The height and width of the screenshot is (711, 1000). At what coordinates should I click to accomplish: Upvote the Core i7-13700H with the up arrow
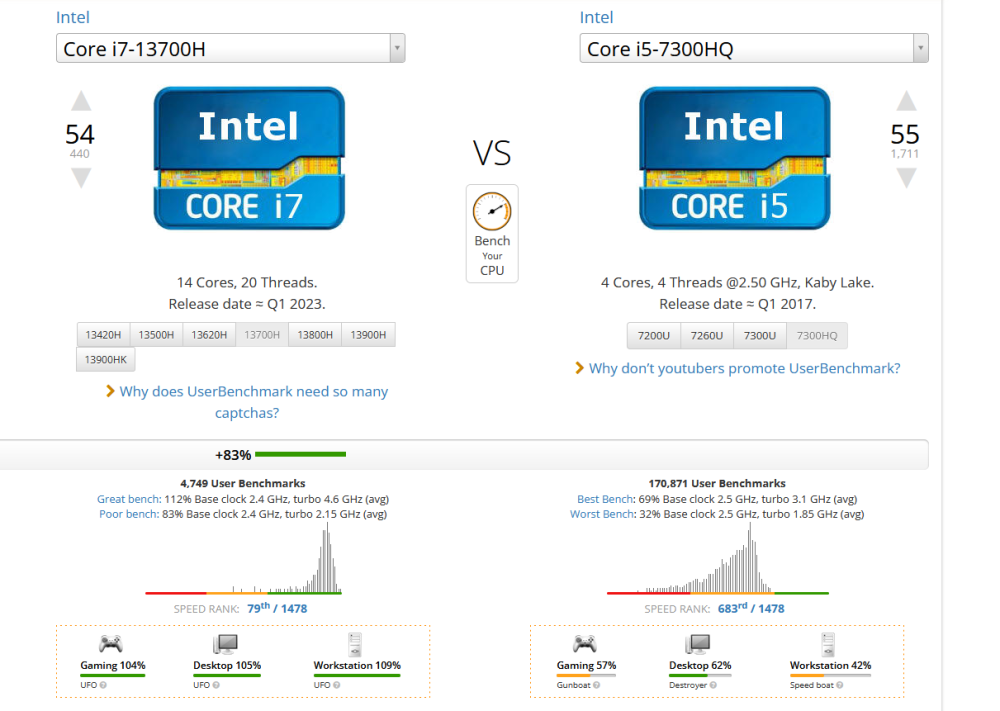(81, 101)
